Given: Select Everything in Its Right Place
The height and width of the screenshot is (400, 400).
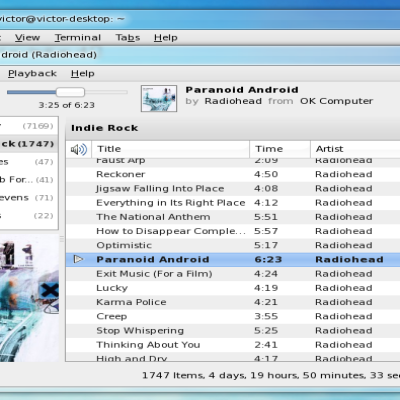Looking at the screenshot, I should 171,203.
